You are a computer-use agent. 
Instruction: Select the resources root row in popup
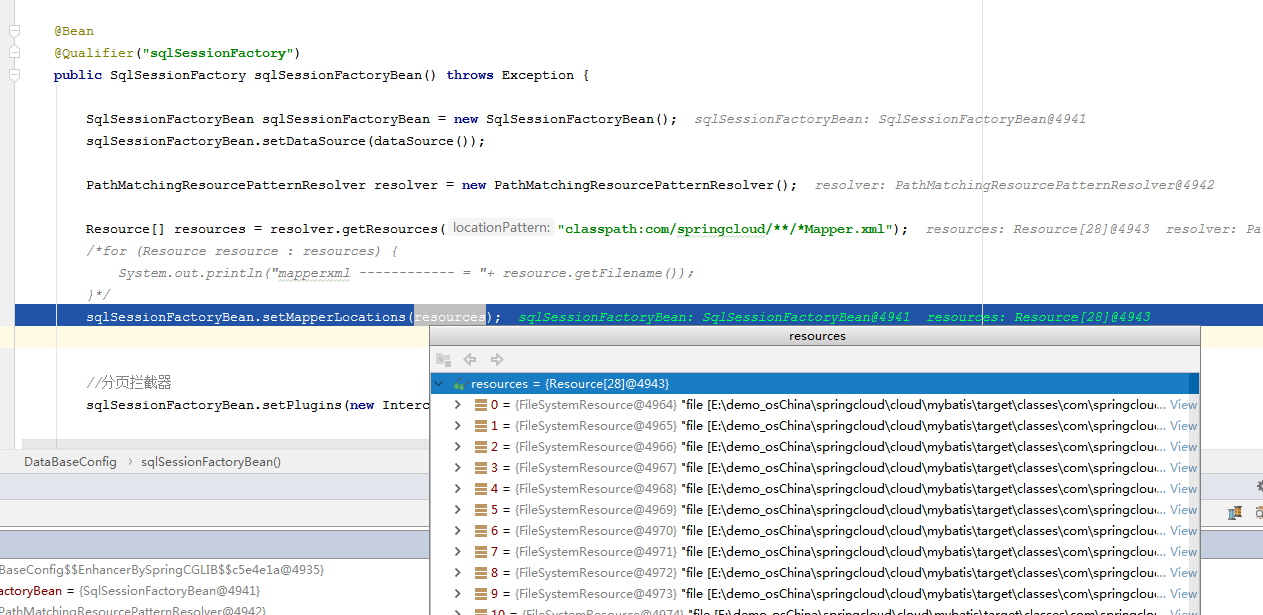click(814, 384)
